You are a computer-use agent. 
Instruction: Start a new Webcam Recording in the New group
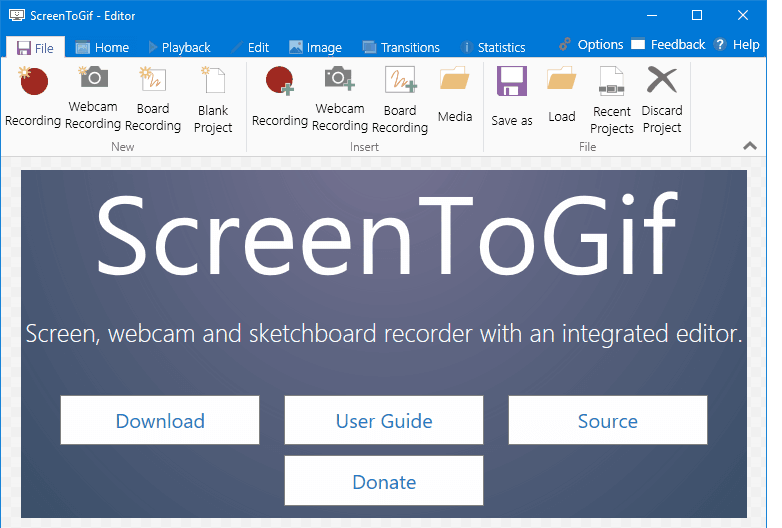pyautogui.click(x=93, y=98)
